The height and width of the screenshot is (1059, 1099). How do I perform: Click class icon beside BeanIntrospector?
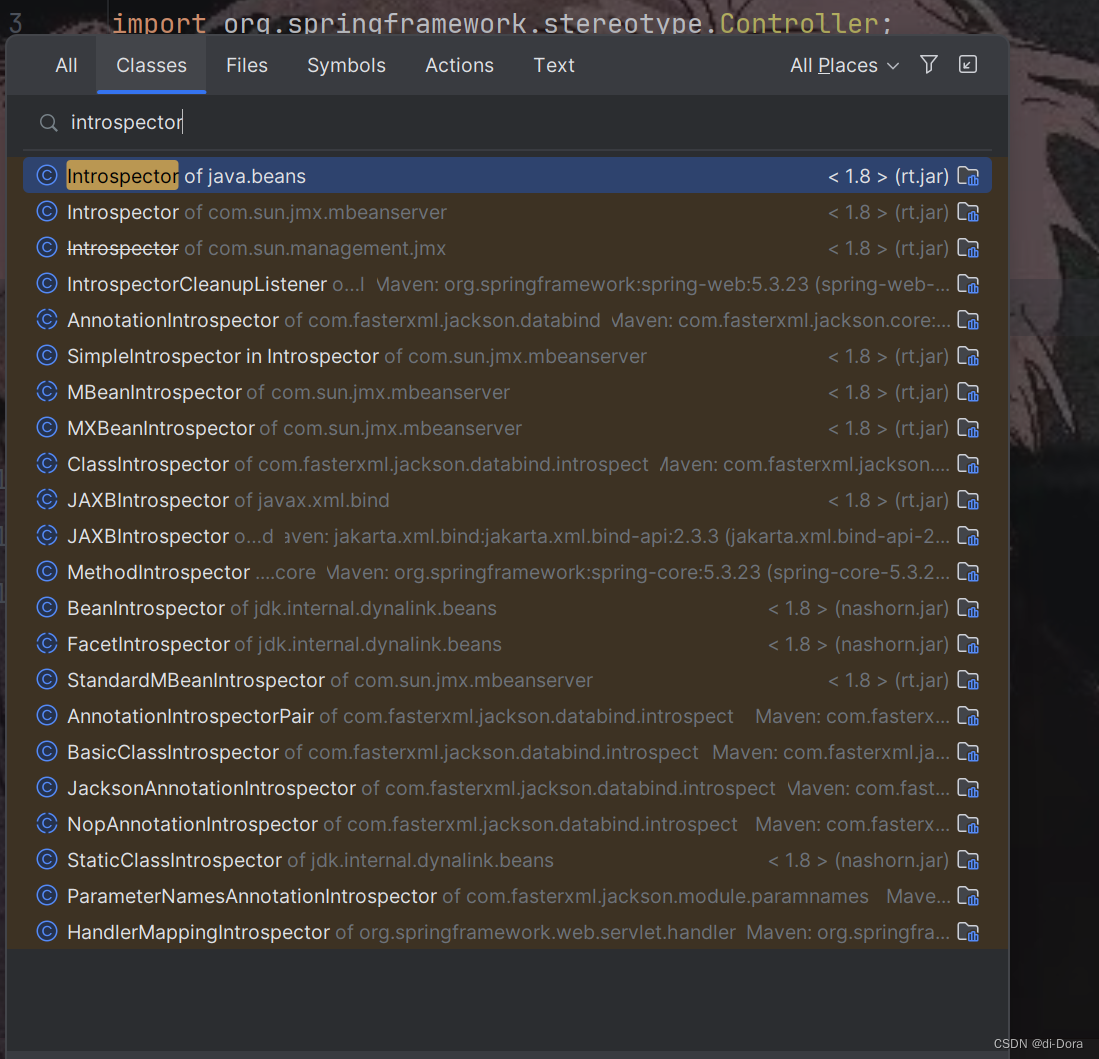pos(47,608)
